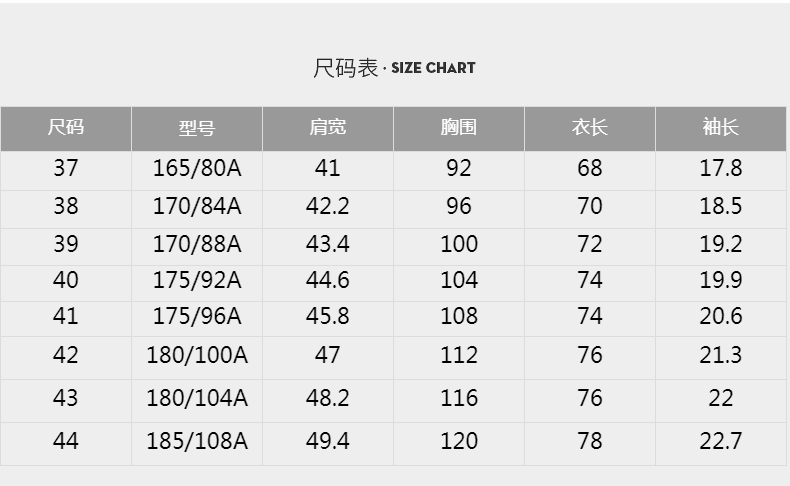This screenshot has width=790, height=486.
Task: Click garment length value 68
Action: tap(590, 168)
